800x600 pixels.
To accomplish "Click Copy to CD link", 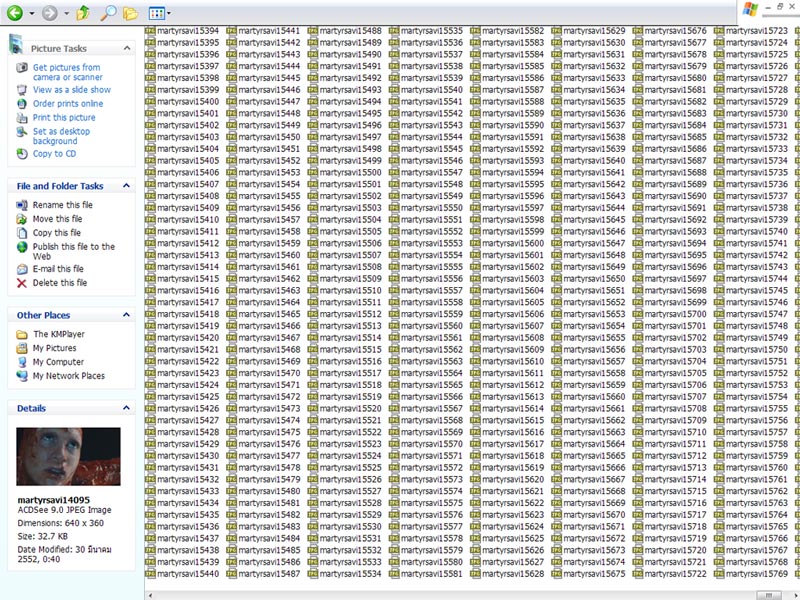I will click(x=54, y=154).
